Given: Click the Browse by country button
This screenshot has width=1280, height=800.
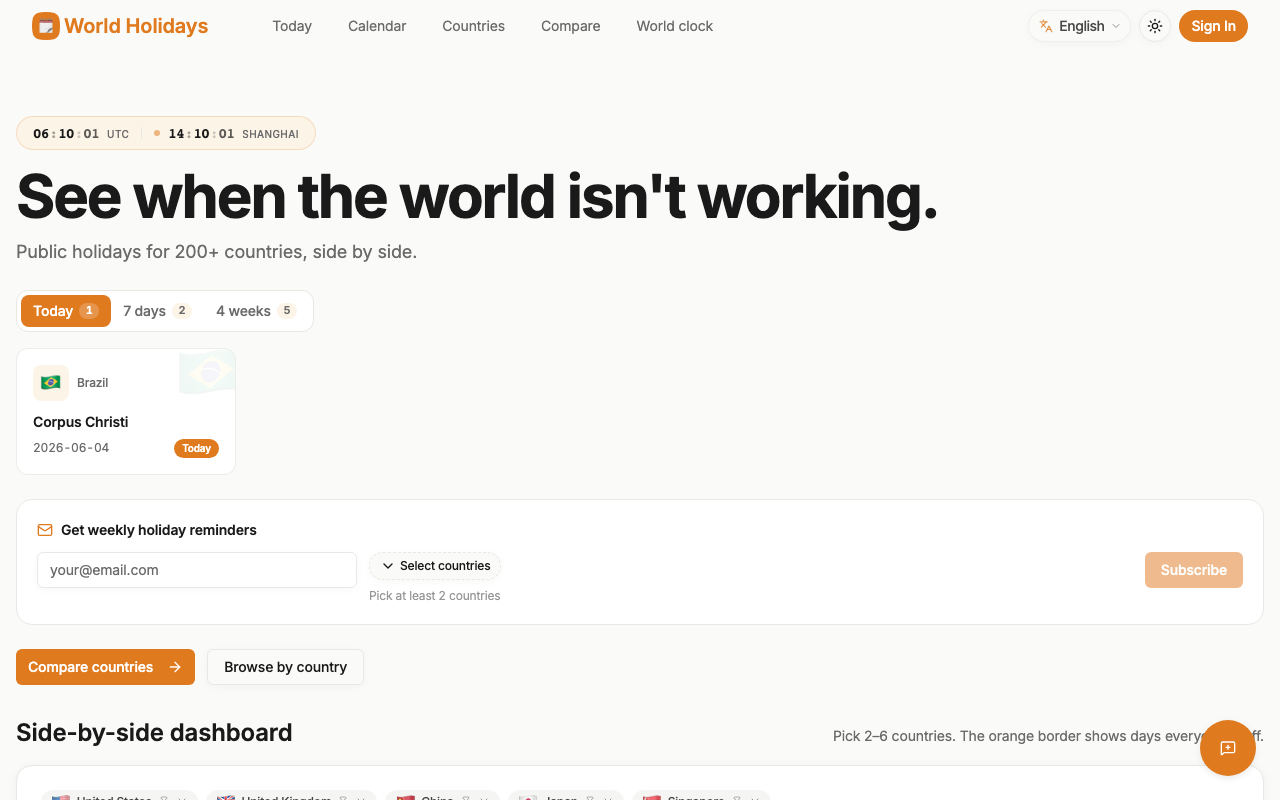Looking at the screenshot, I should click(x=285, y=667).
